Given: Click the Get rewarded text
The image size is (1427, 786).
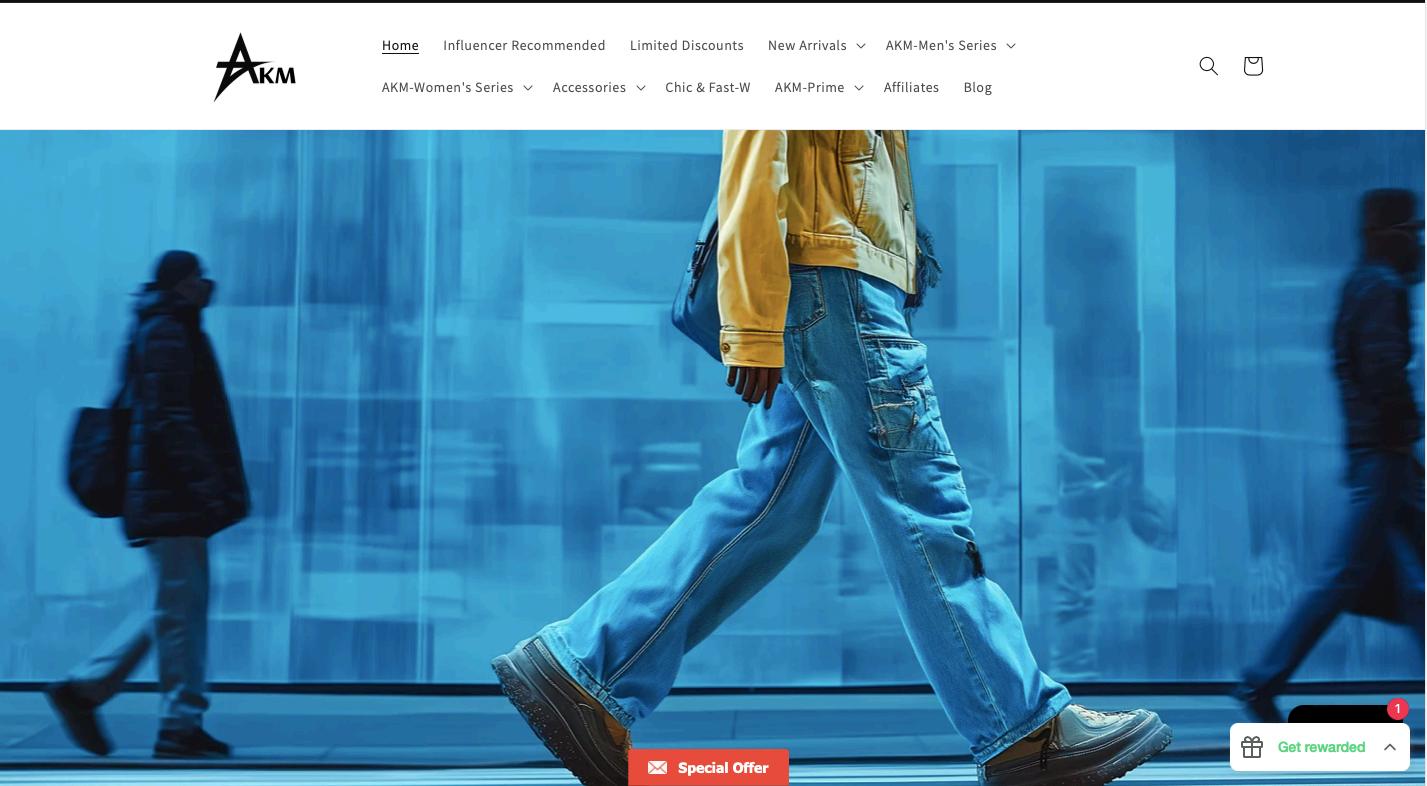Looking at the screenshot, I should [x=1321, y=747].
